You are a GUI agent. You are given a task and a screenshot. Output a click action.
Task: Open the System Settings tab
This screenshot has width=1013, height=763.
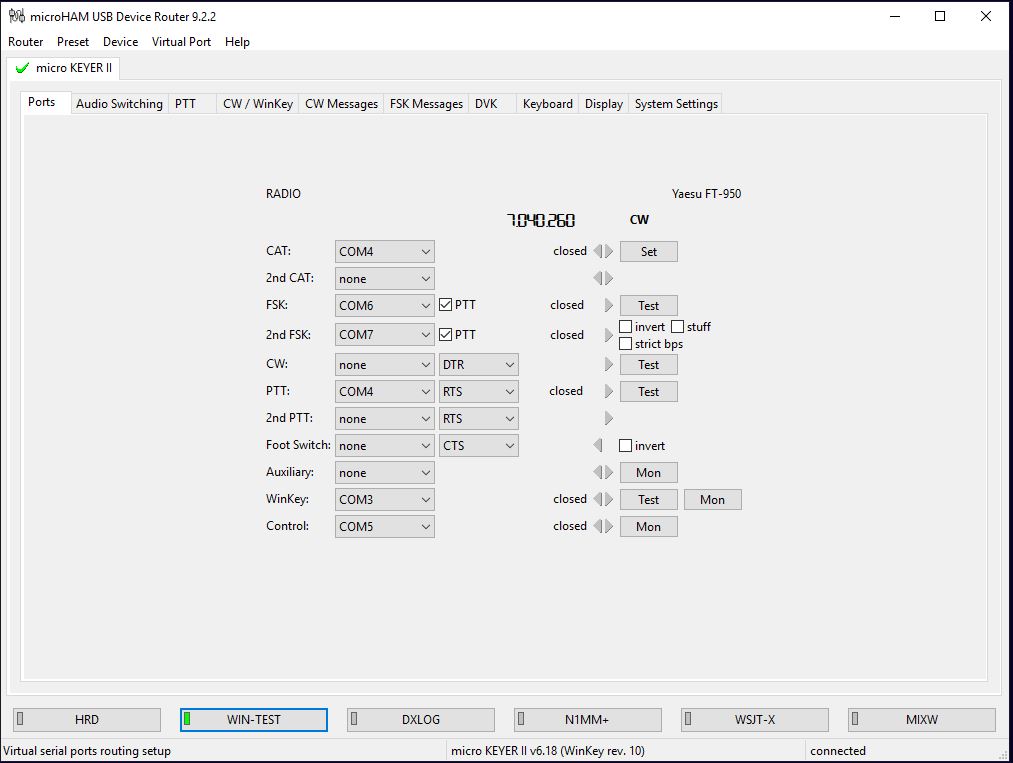(676, 104)
